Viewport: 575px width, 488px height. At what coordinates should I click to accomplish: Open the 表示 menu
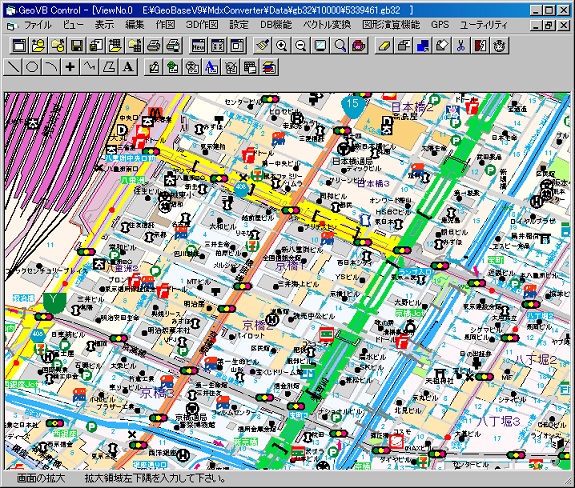(105, 25)
